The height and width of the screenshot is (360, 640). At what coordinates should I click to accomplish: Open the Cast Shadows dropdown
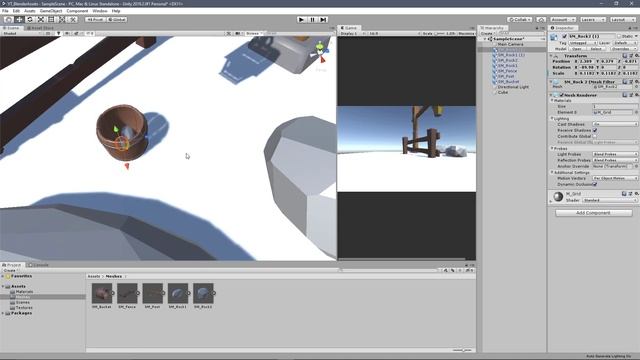(x=615, y=124)
